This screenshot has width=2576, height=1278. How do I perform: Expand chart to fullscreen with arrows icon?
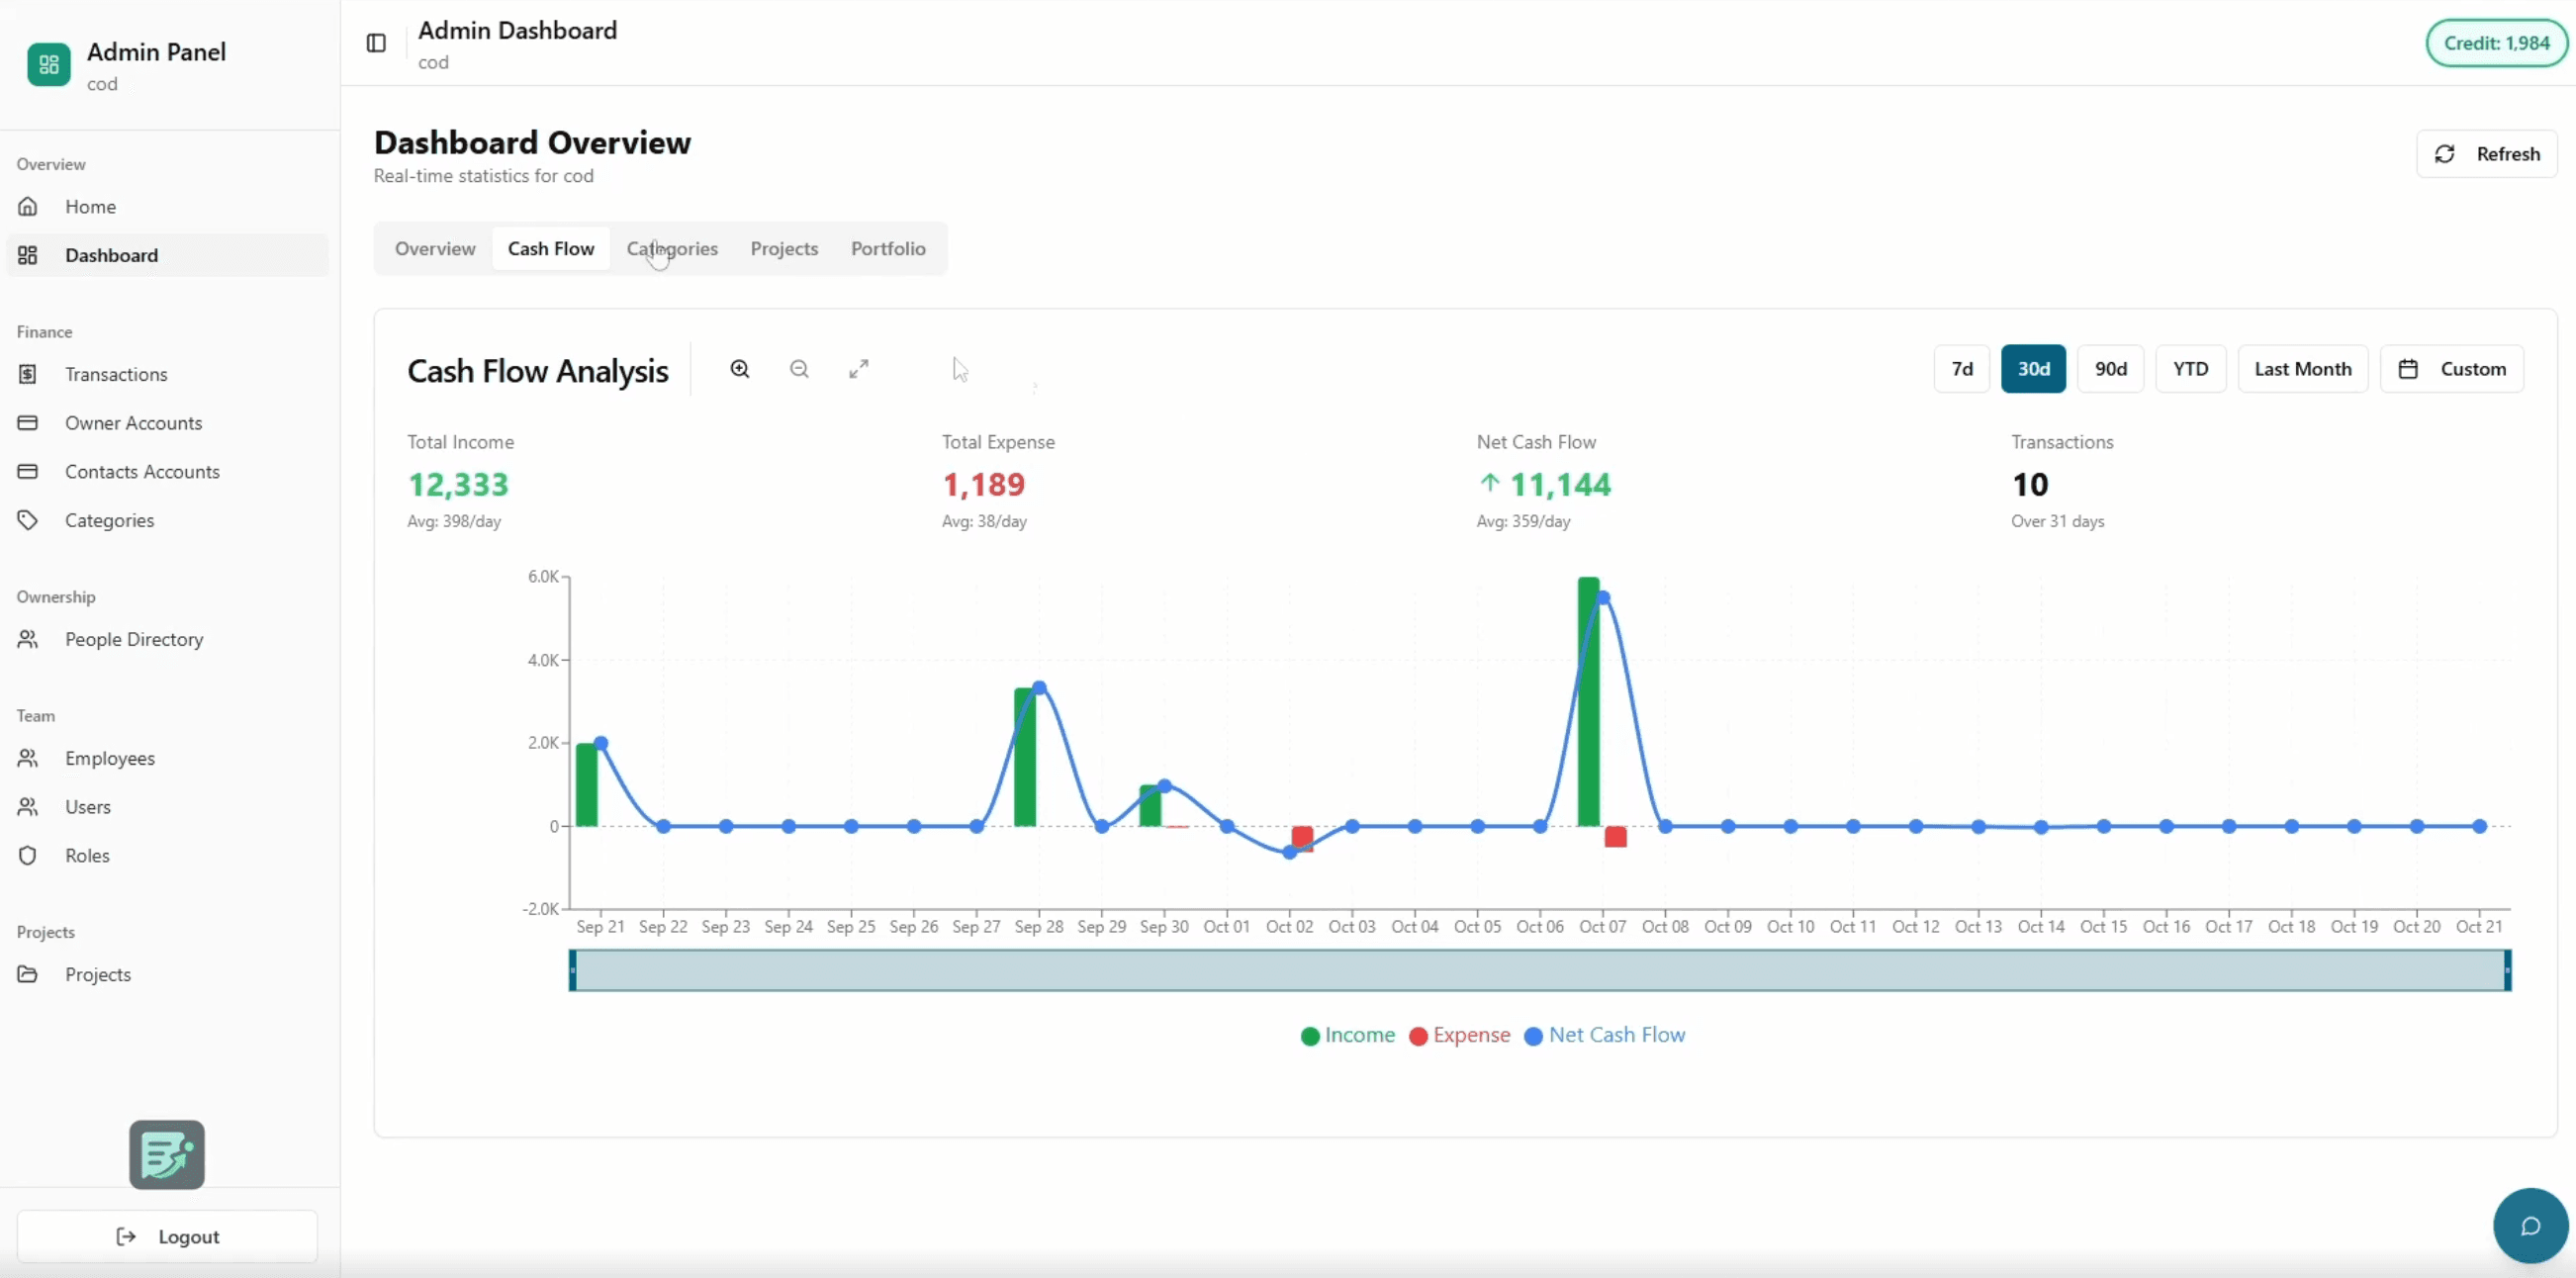[859, 369]
